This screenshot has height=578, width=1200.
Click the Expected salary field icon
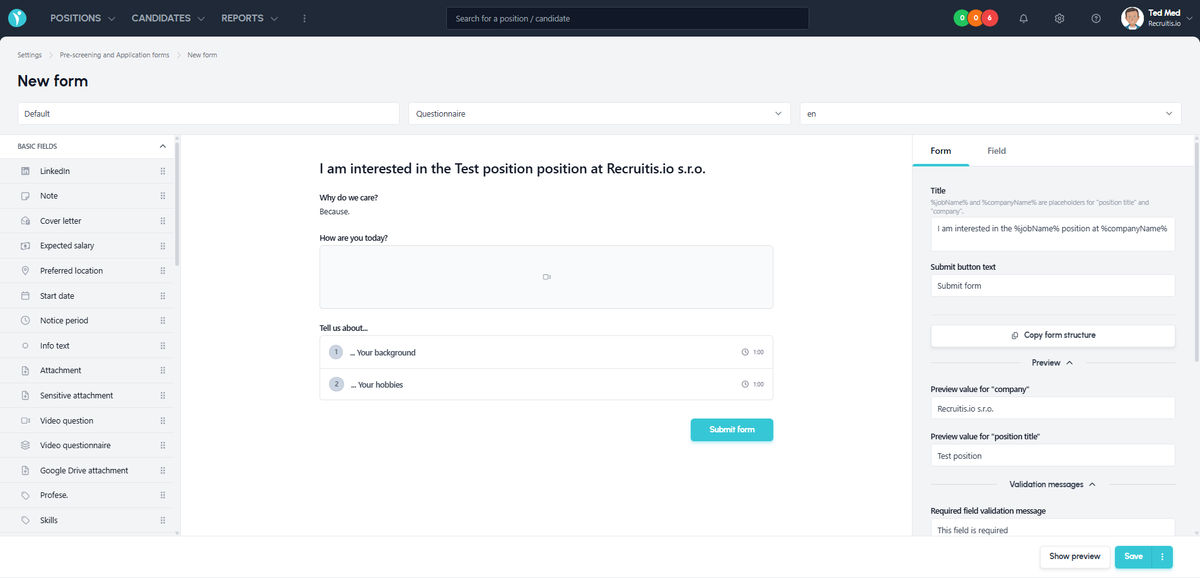tap(25, 246)
